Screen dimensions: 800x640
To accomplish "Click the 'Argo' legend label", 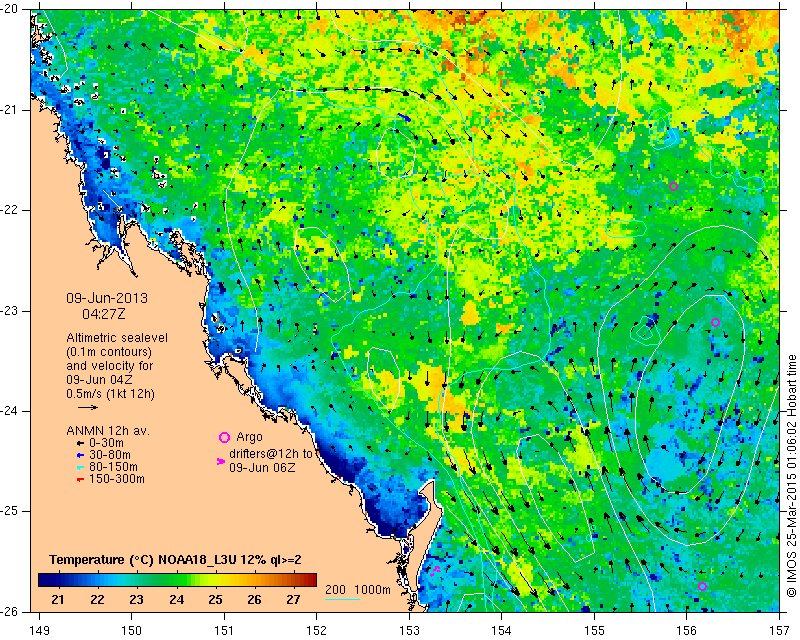I will 249,437.
